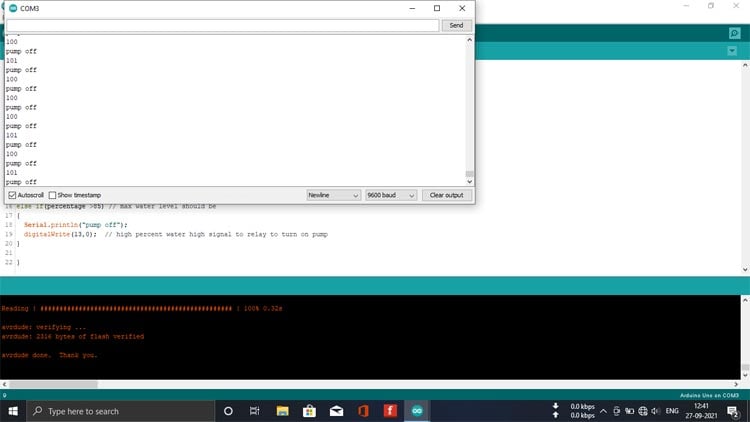This screenshot has width=750, height=422.
Task: Click the Windows search box
Action: [120, 410]
